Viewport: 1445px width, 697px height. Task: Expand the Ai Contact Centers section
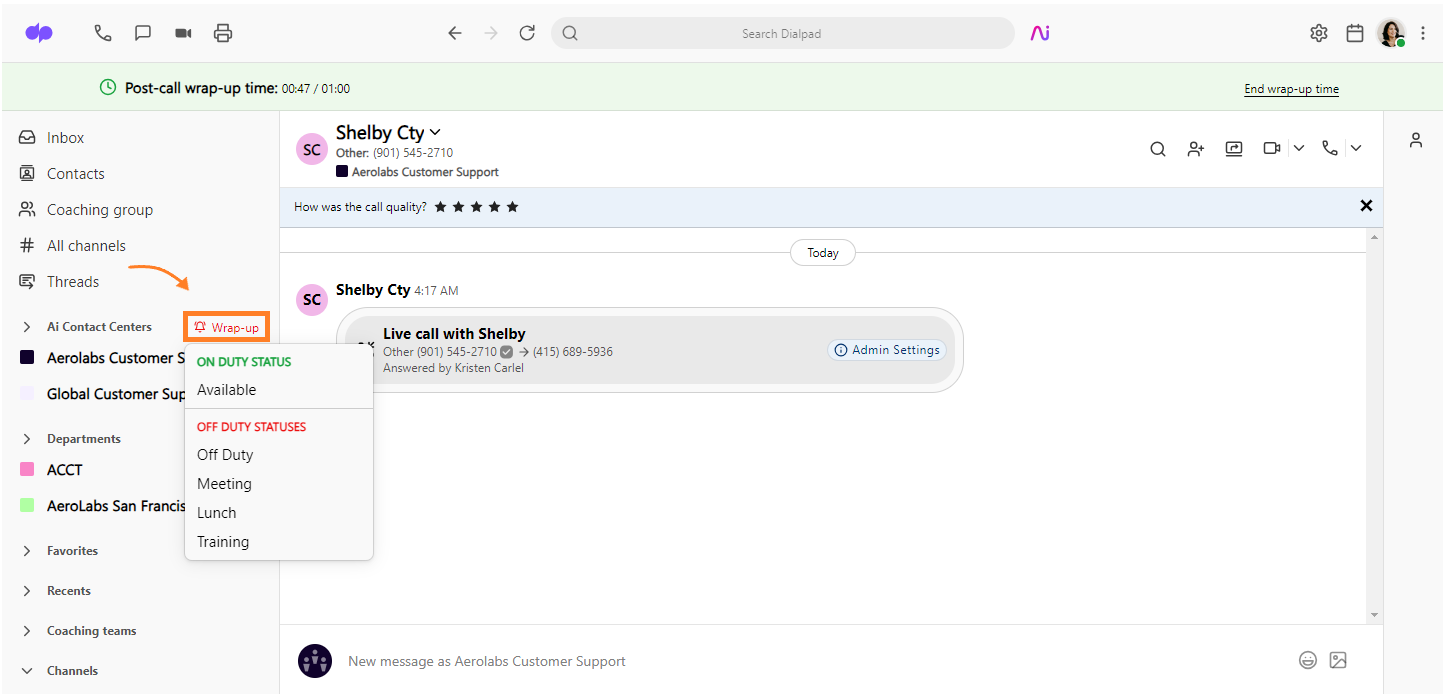pos(27,327)
